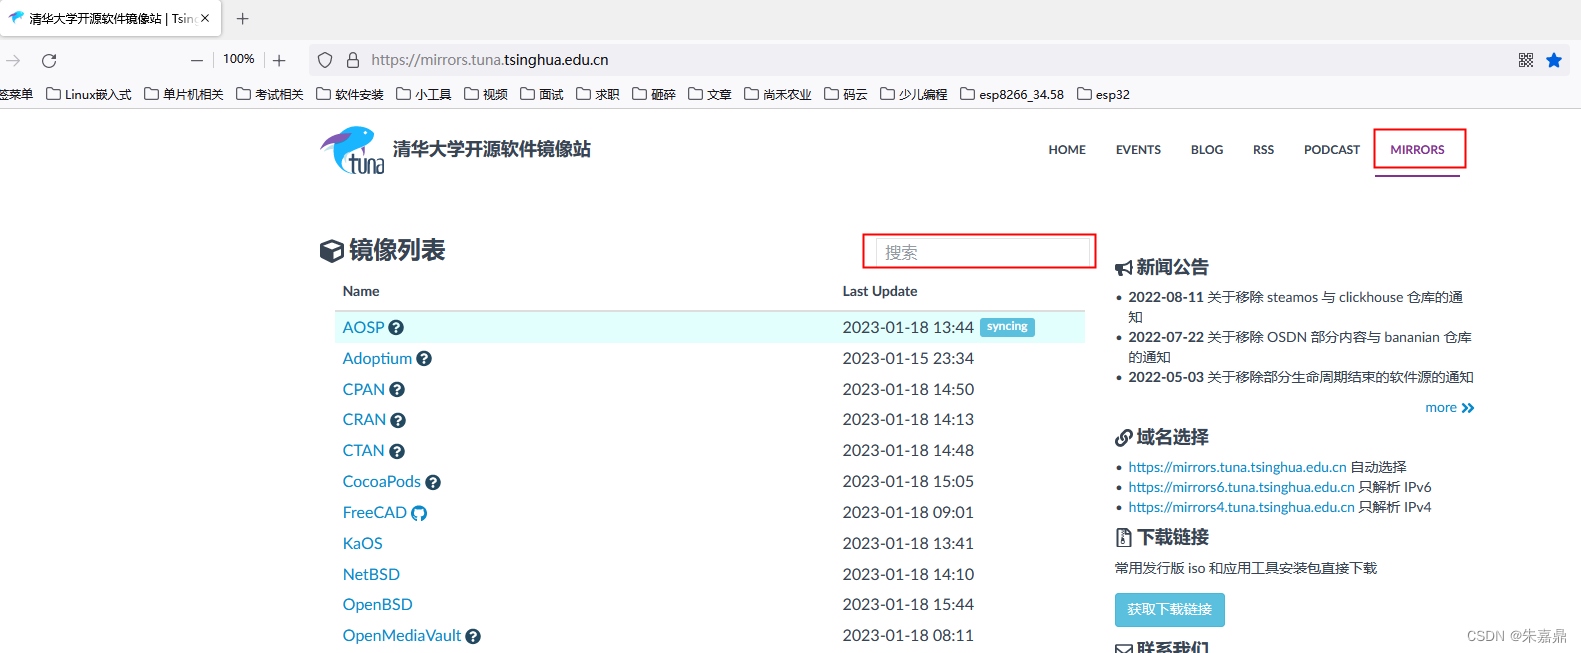
Task: Click the zoom in plus button
Action: click(279, 60)
